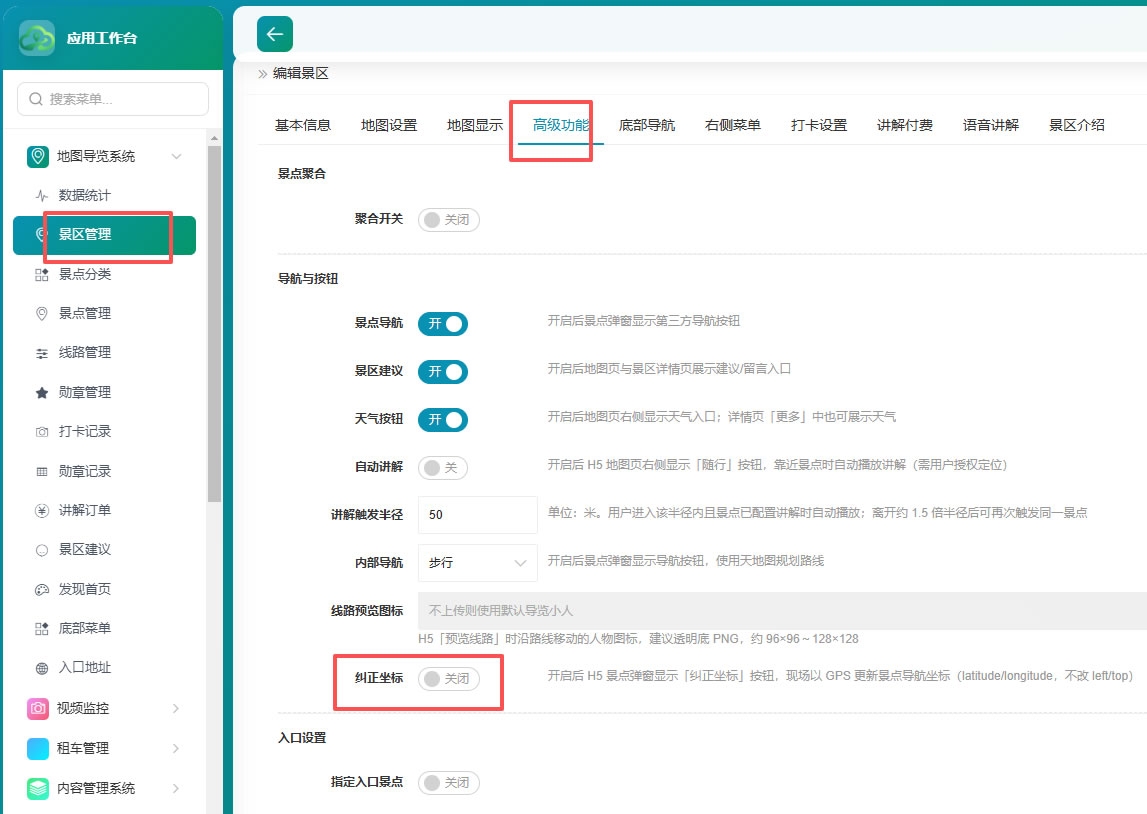Click the 地图导览系统 map pin icon

click(38, 156)
